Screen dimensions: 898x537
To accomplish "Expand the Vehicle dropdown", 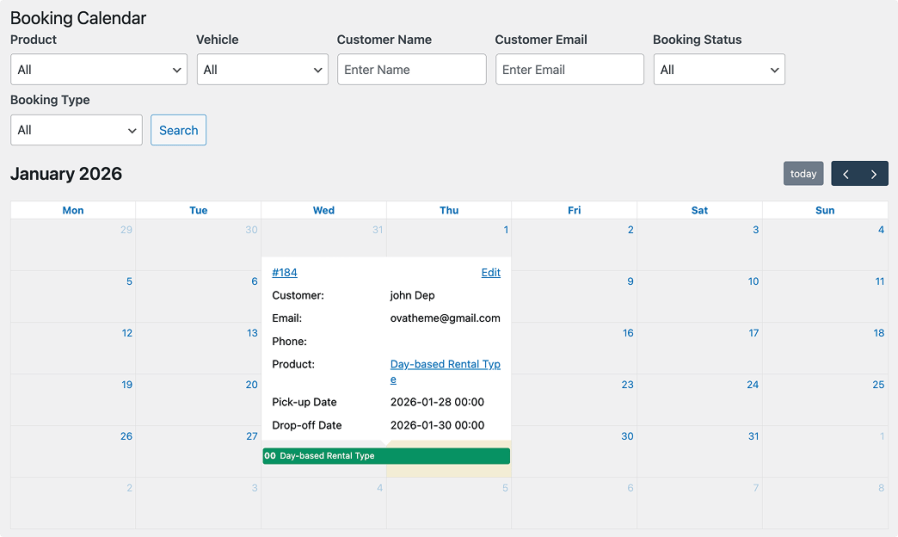I will click(262, 70).
